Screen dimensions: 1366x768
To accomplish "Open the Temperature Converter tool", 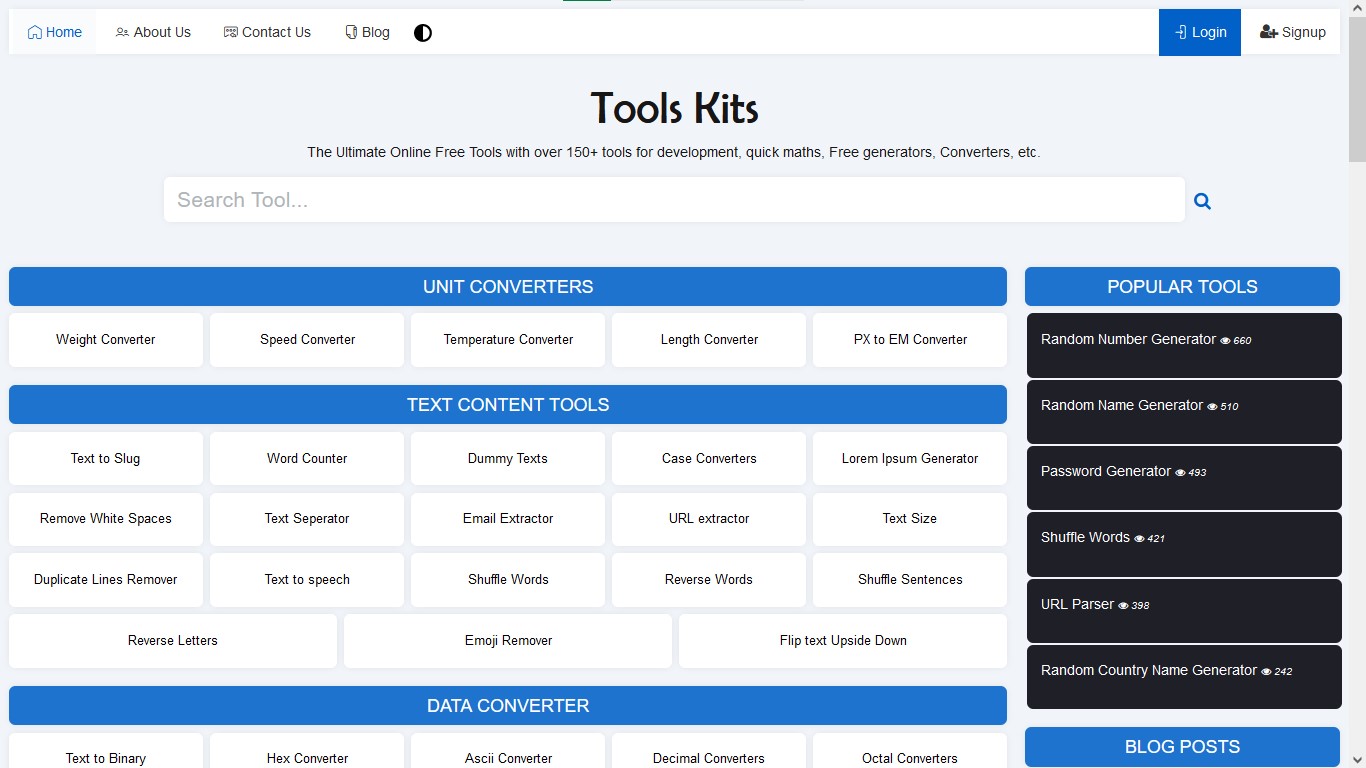I will [508, 340].
